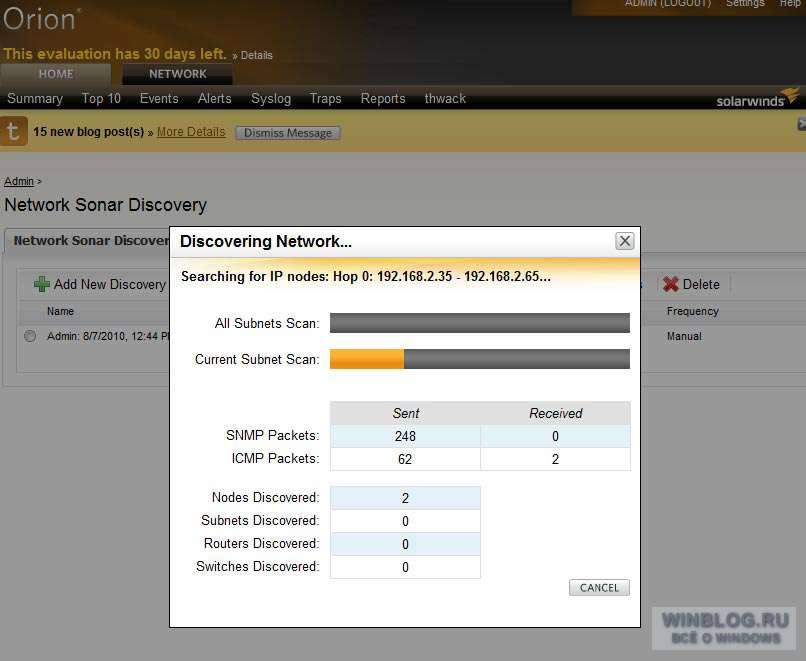Click the red X Delete icon
The height and width of the screenshot is (661, 806).
coord(670,284)
